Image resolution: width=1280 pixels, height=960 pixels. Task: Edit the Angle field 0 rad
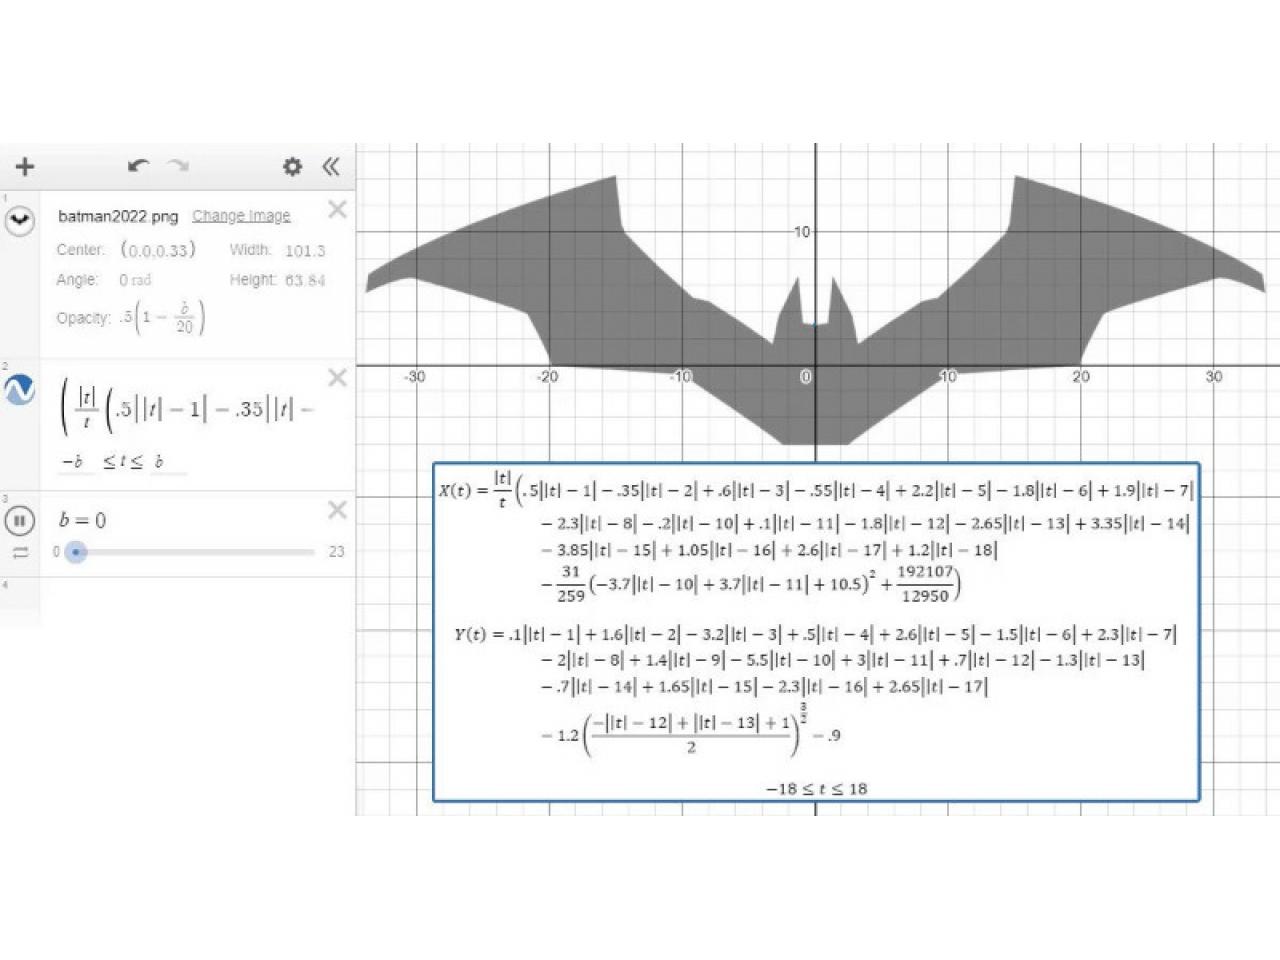pyautogui.click(x=135, y=280)
